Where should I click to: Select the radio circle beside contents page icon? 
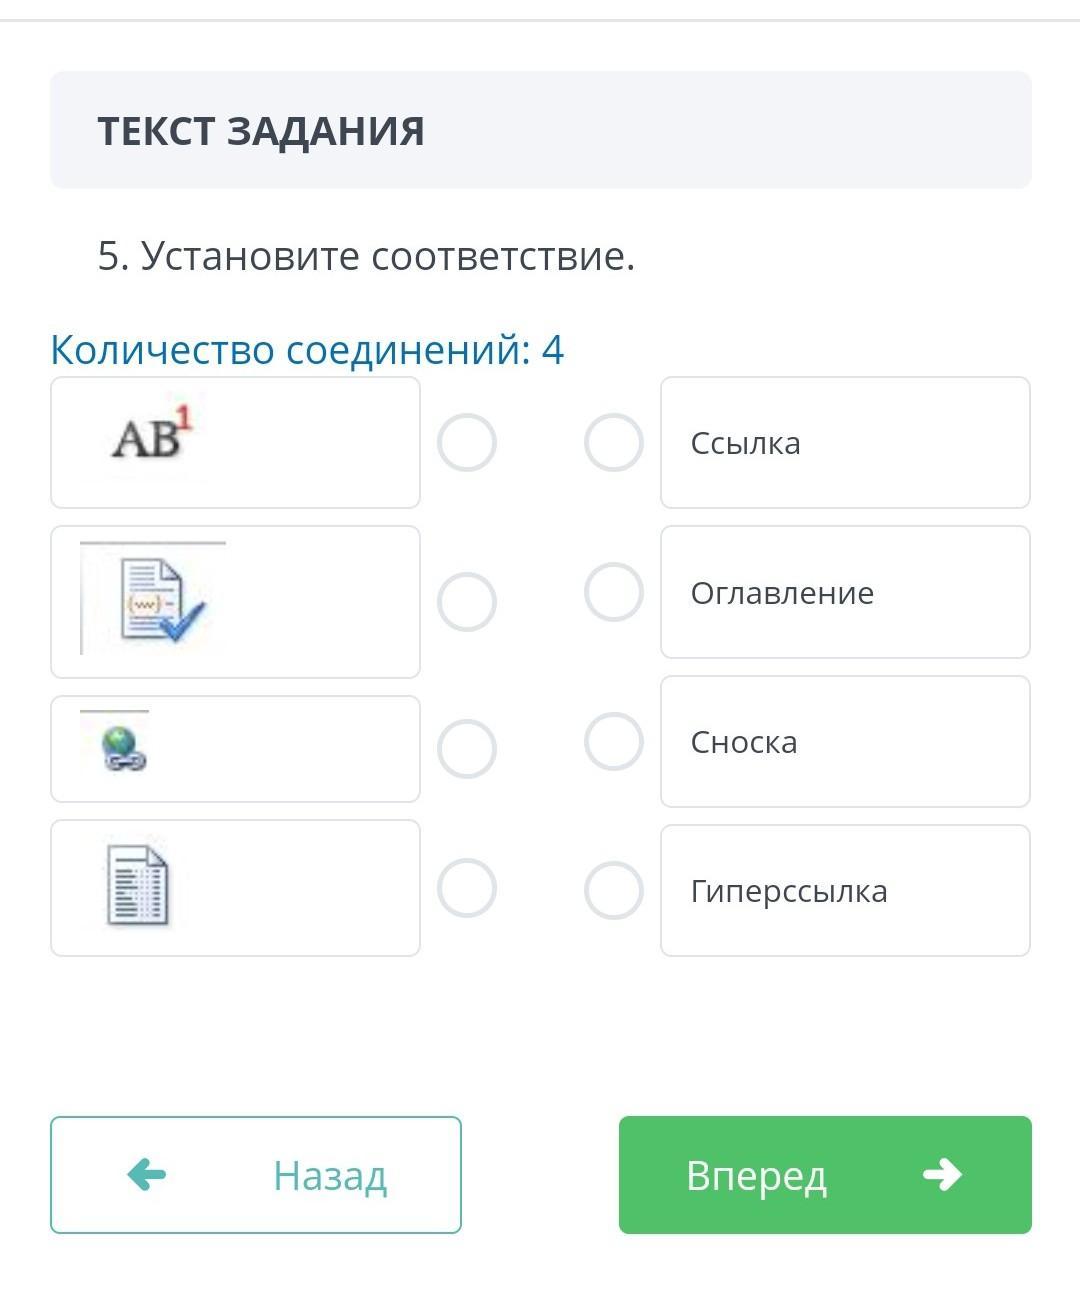467,888
